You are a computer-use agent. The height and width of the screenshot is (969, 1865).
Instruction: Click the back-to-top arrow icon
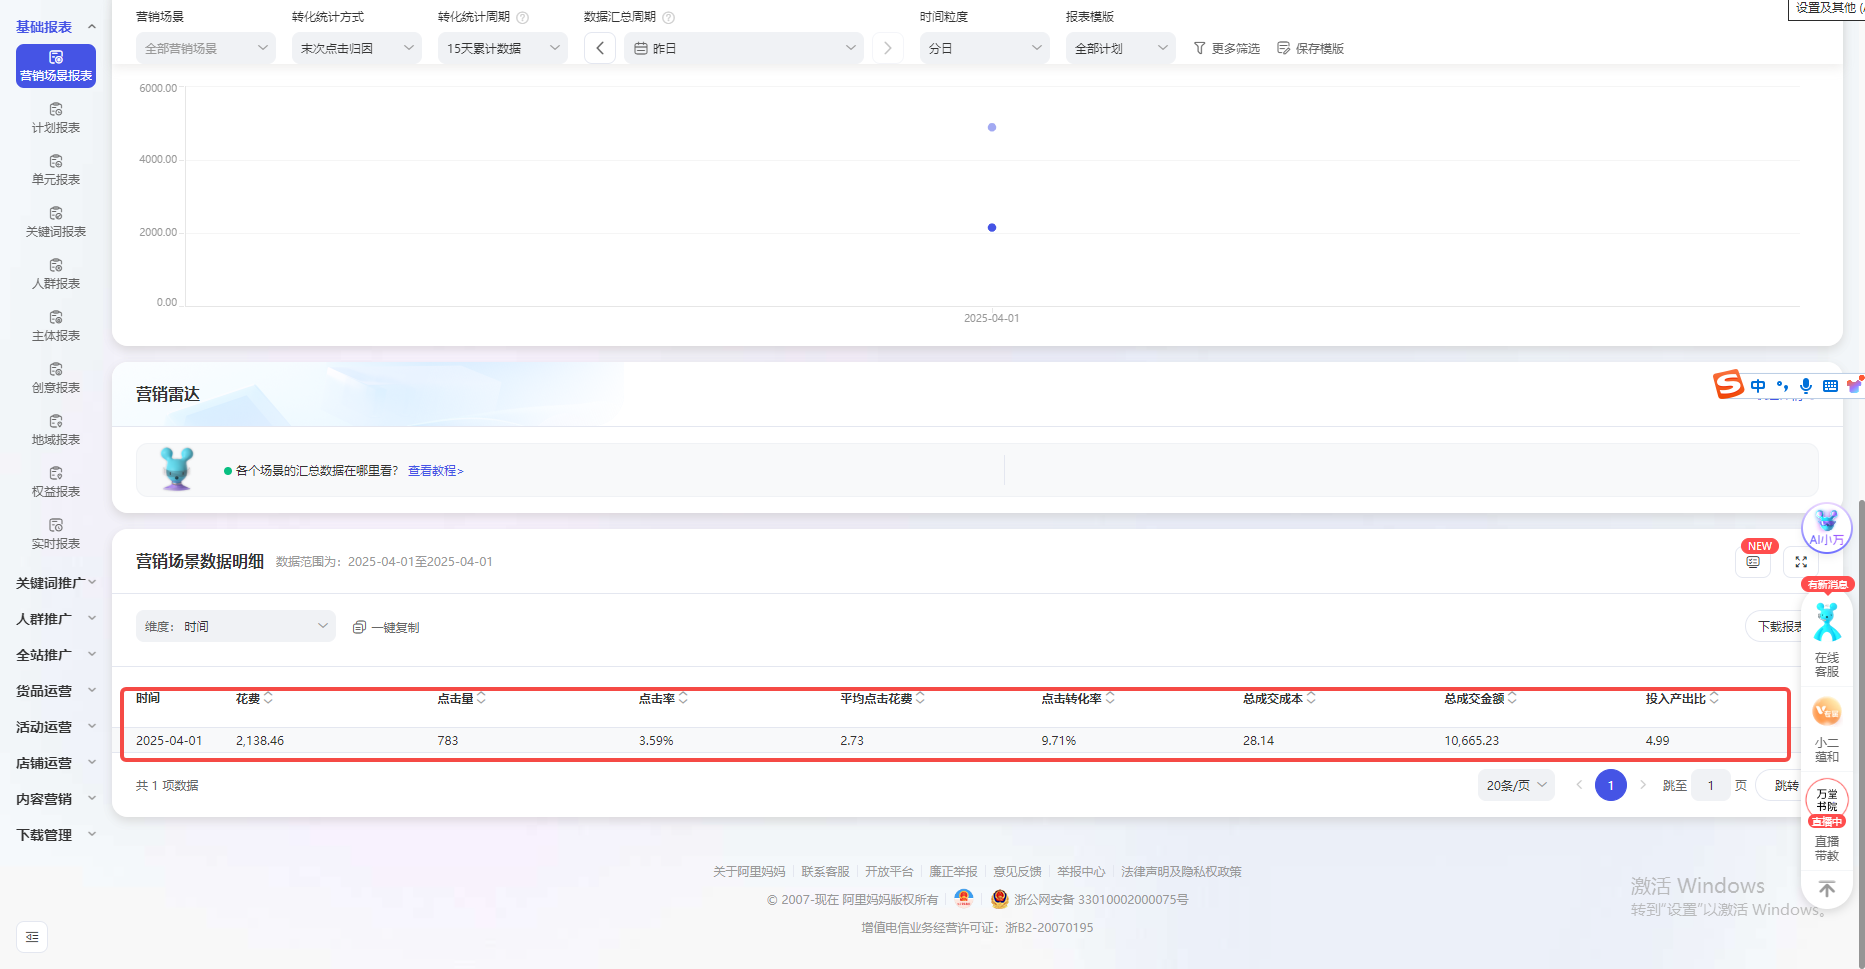1826,889
